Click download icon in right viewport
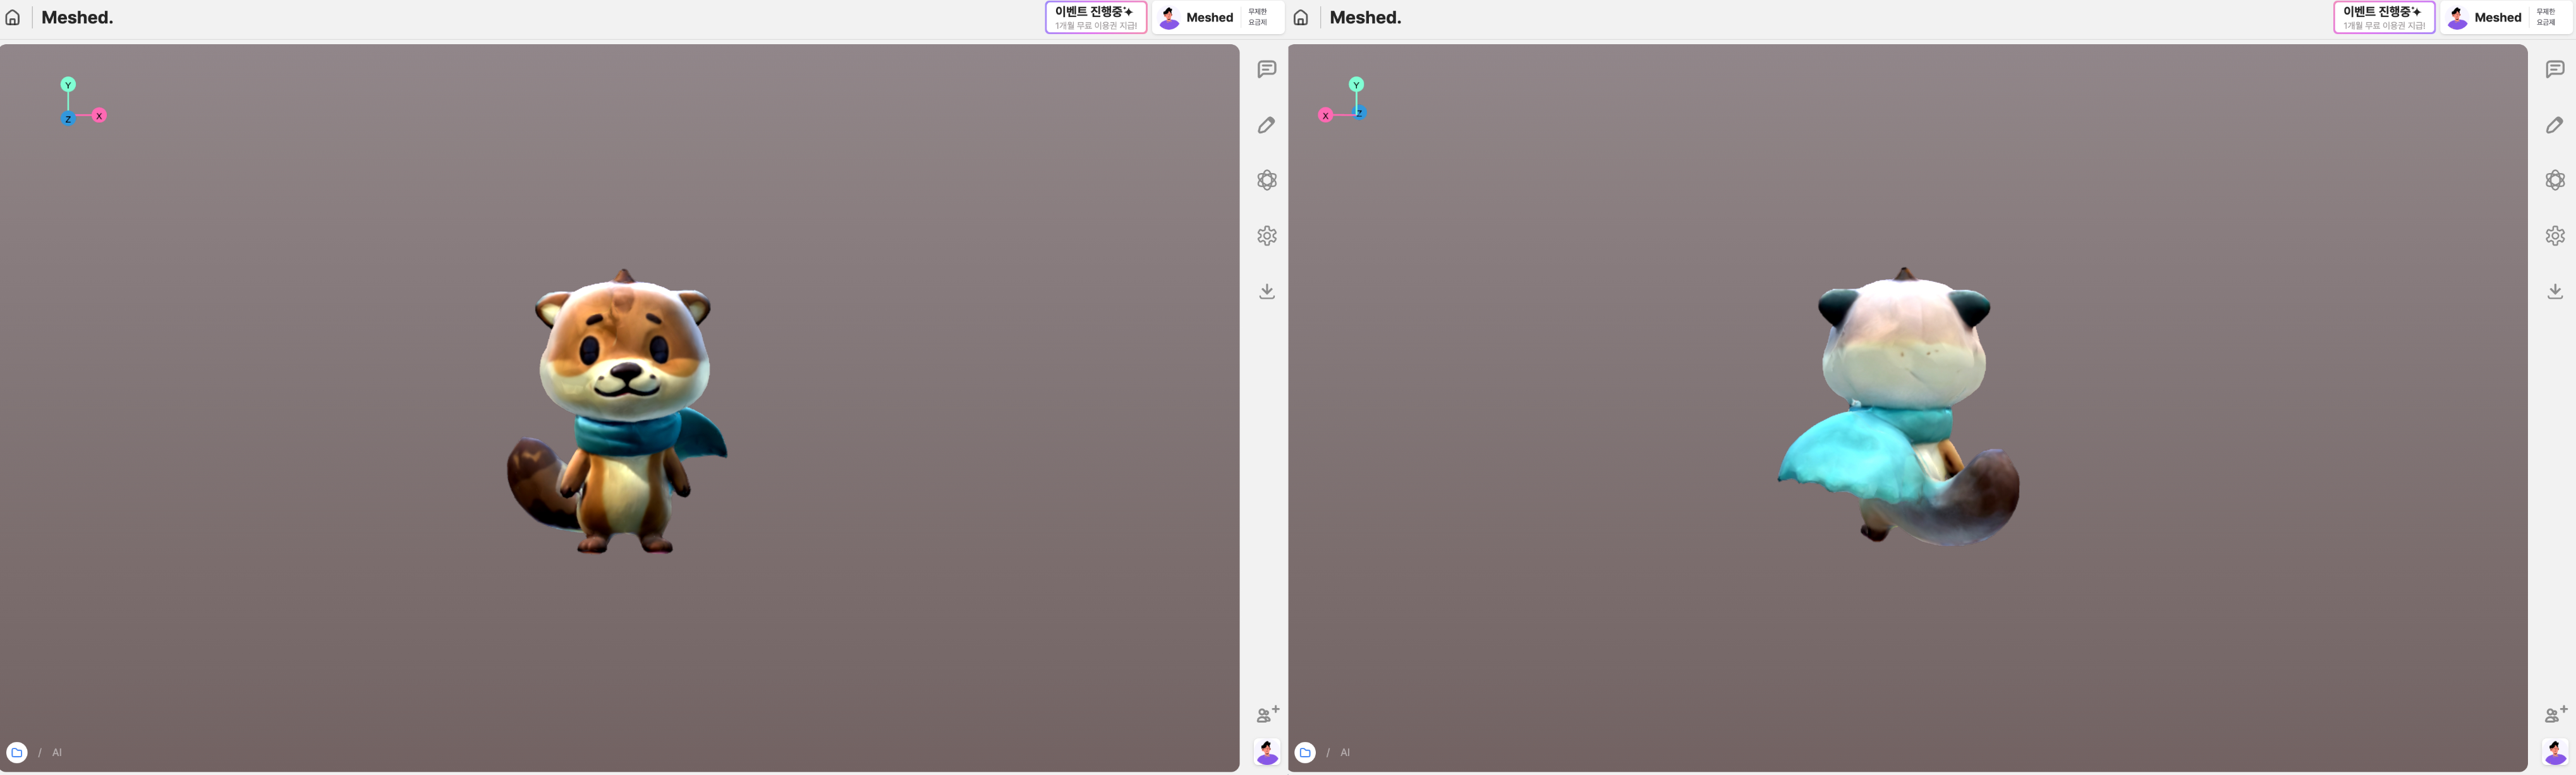The image size is (2576, 775). tap(2556, 291)
